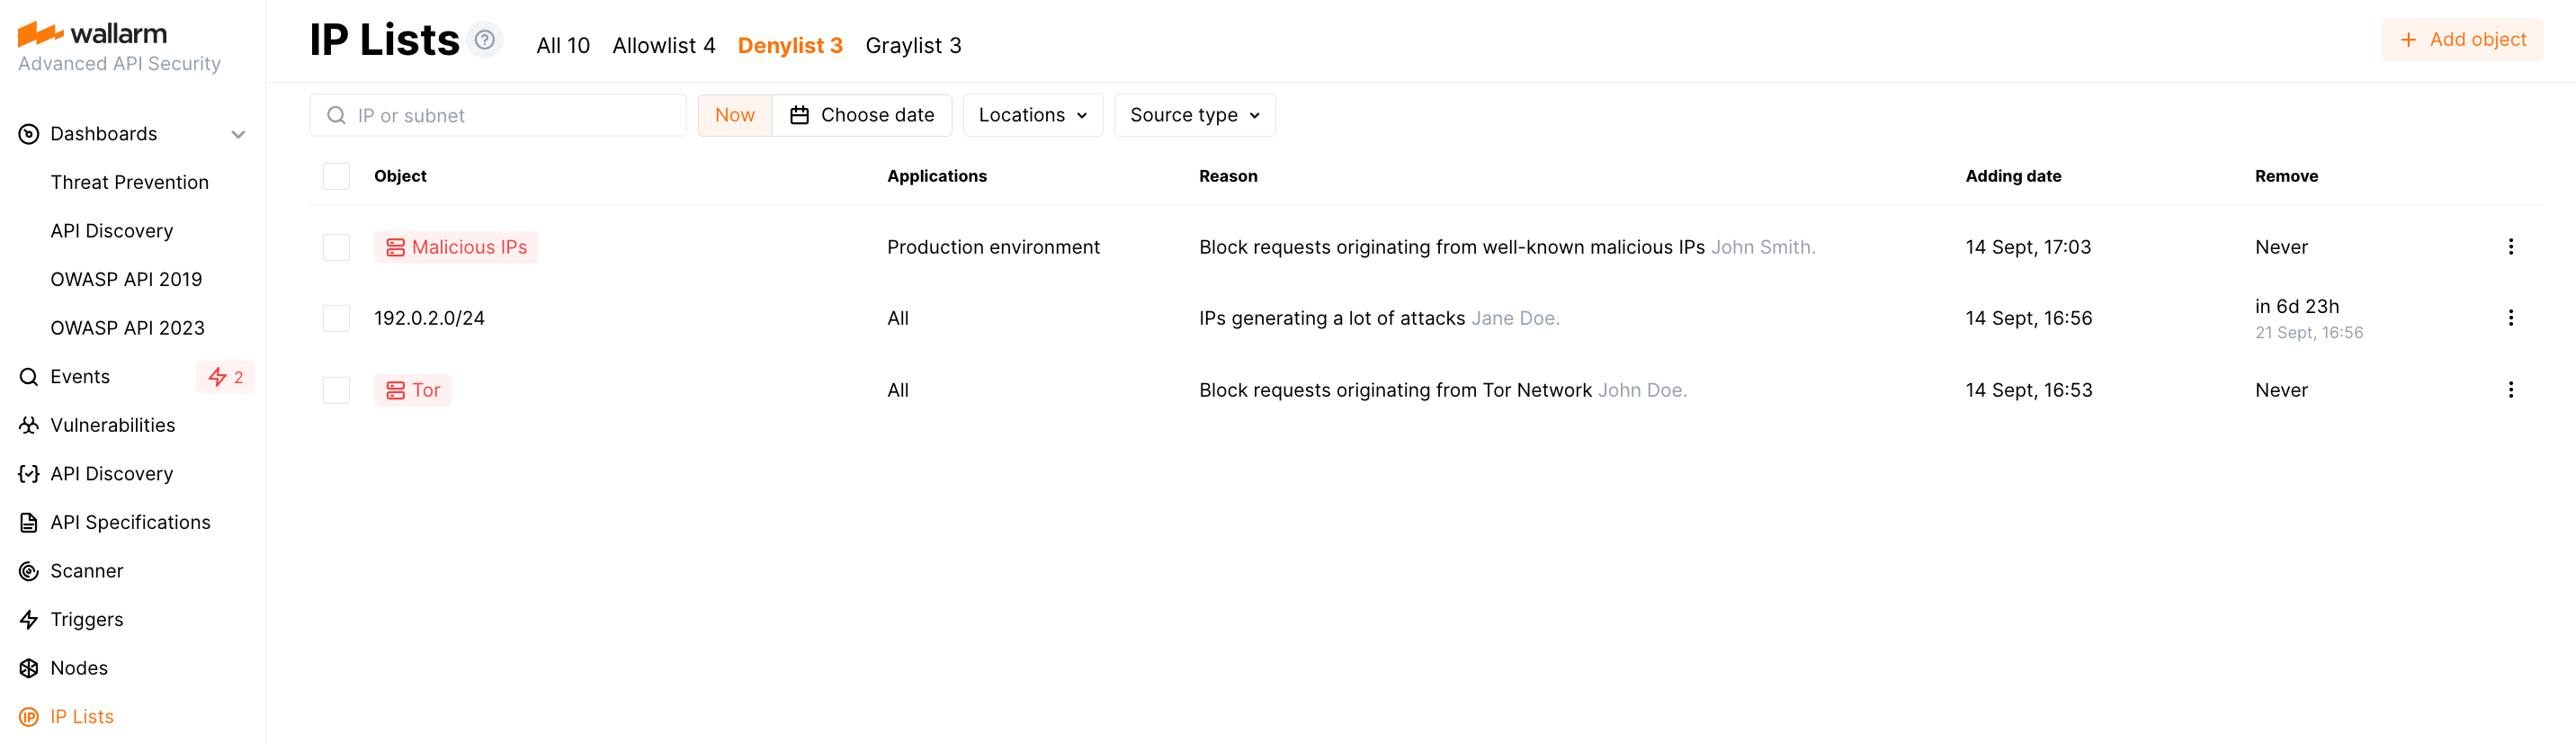Click the Choose date button
This screenshot has height=743, width=2576.
(862, 115)
